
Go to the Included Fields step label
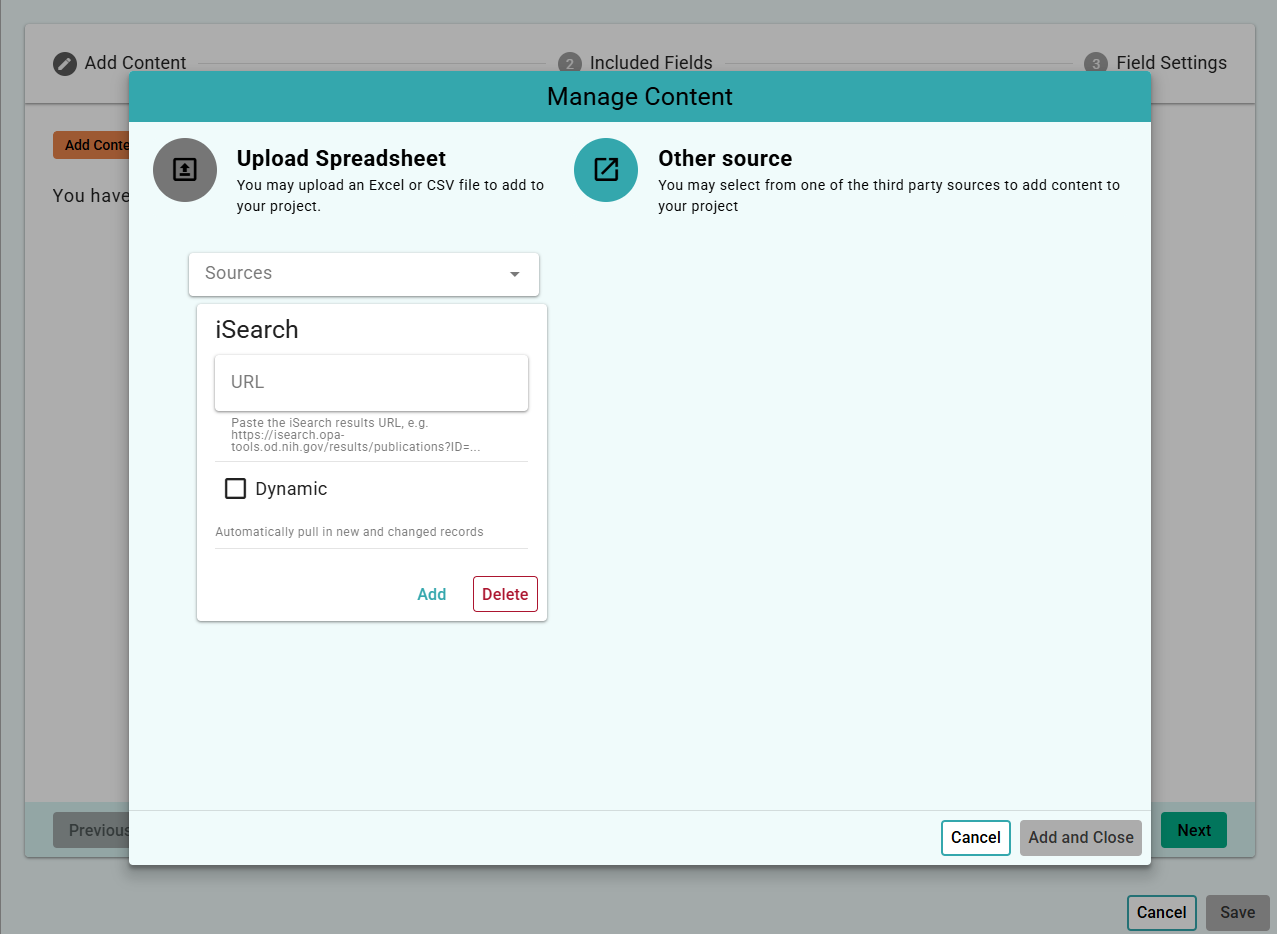coord(651,63)
